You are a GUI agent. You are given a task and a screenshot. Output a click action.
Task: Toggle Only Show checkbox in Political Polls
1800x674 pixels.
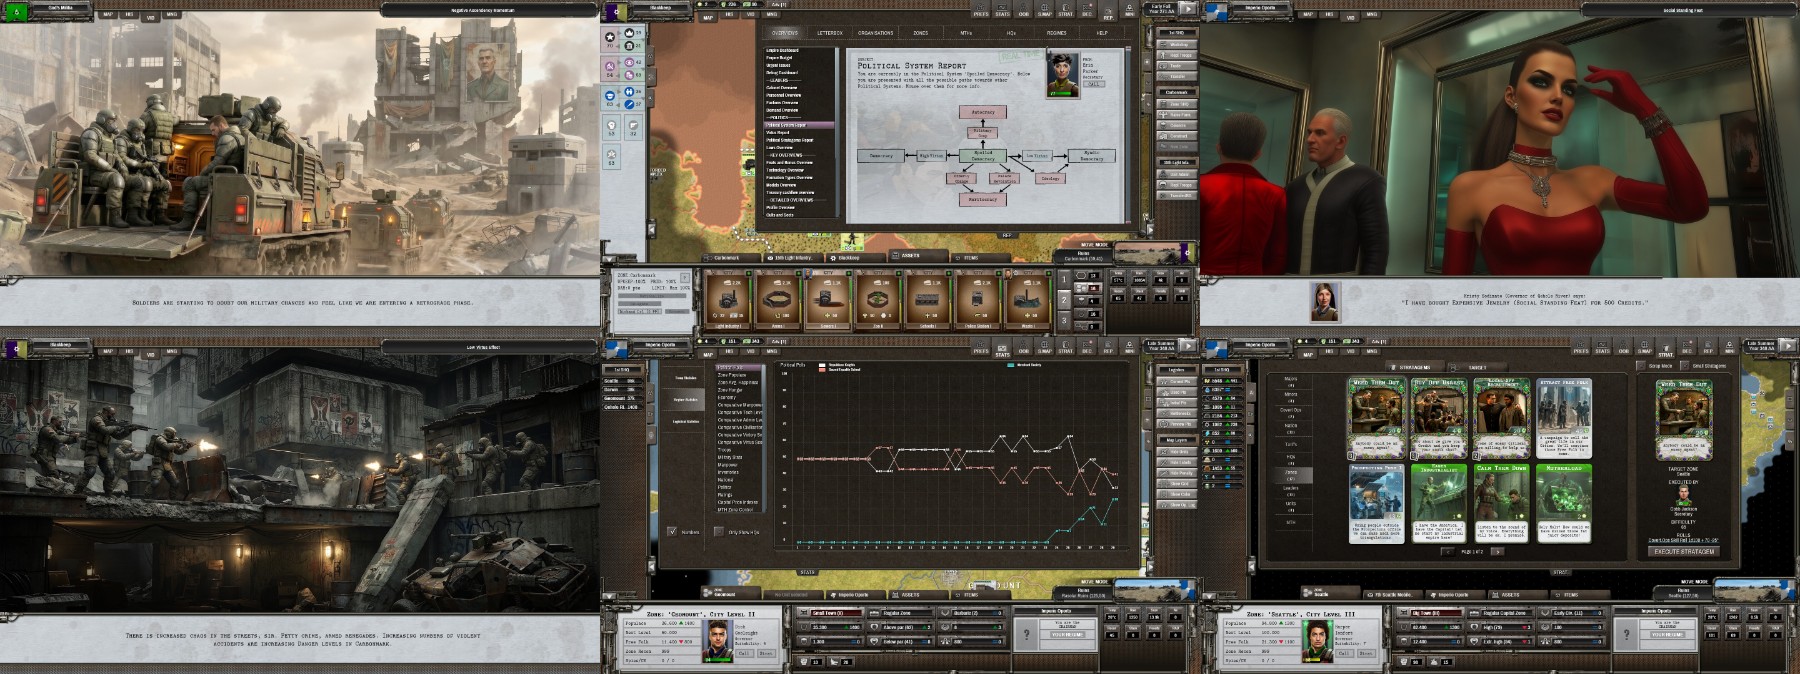click(719, 532)
